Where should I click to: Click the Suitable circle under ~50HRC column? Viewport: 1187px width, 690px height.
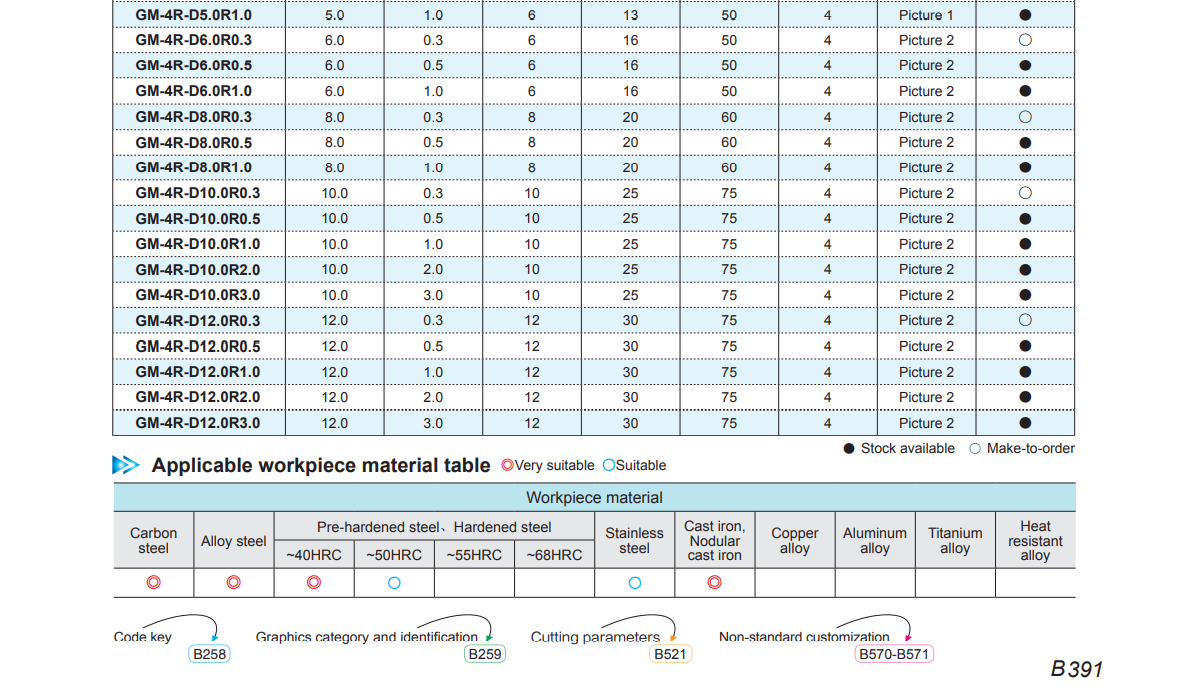pos(394,582)
